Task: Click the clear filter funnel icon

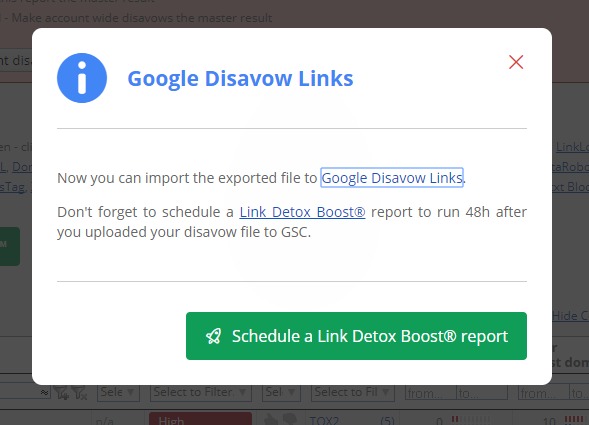Action: [79, 393]
